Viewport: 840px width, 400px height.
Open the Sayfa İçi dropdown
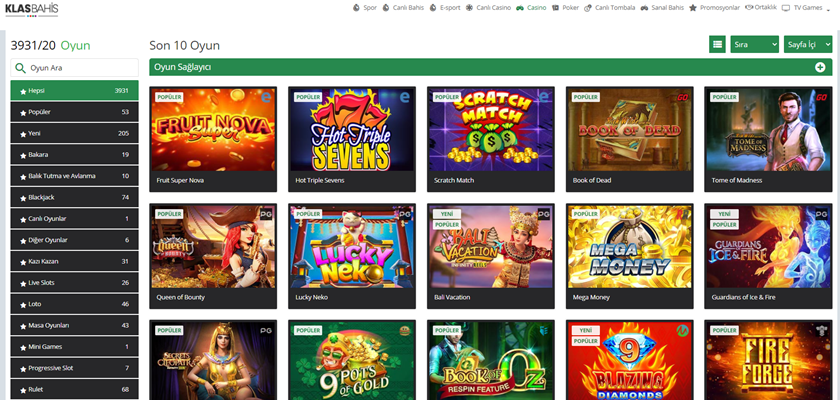click(808, 44)
